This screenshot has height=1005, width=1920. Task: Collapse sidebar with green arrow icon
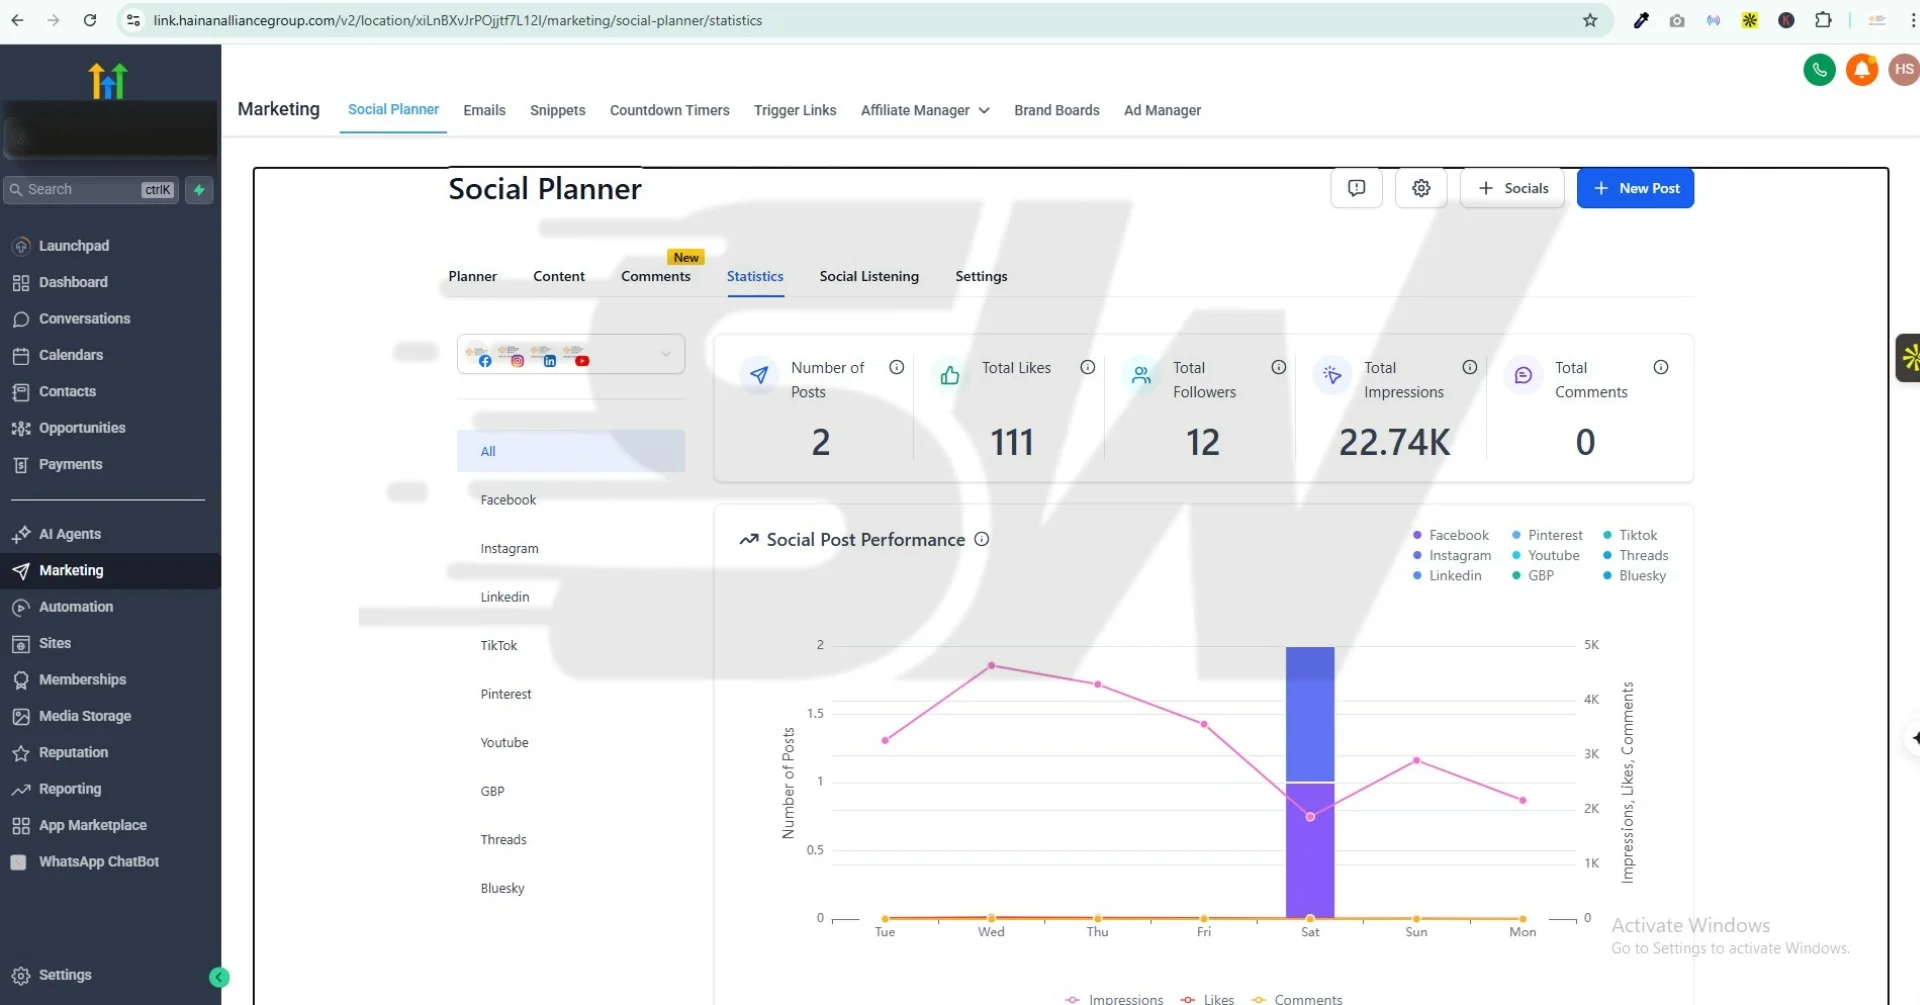coord(219,977)
